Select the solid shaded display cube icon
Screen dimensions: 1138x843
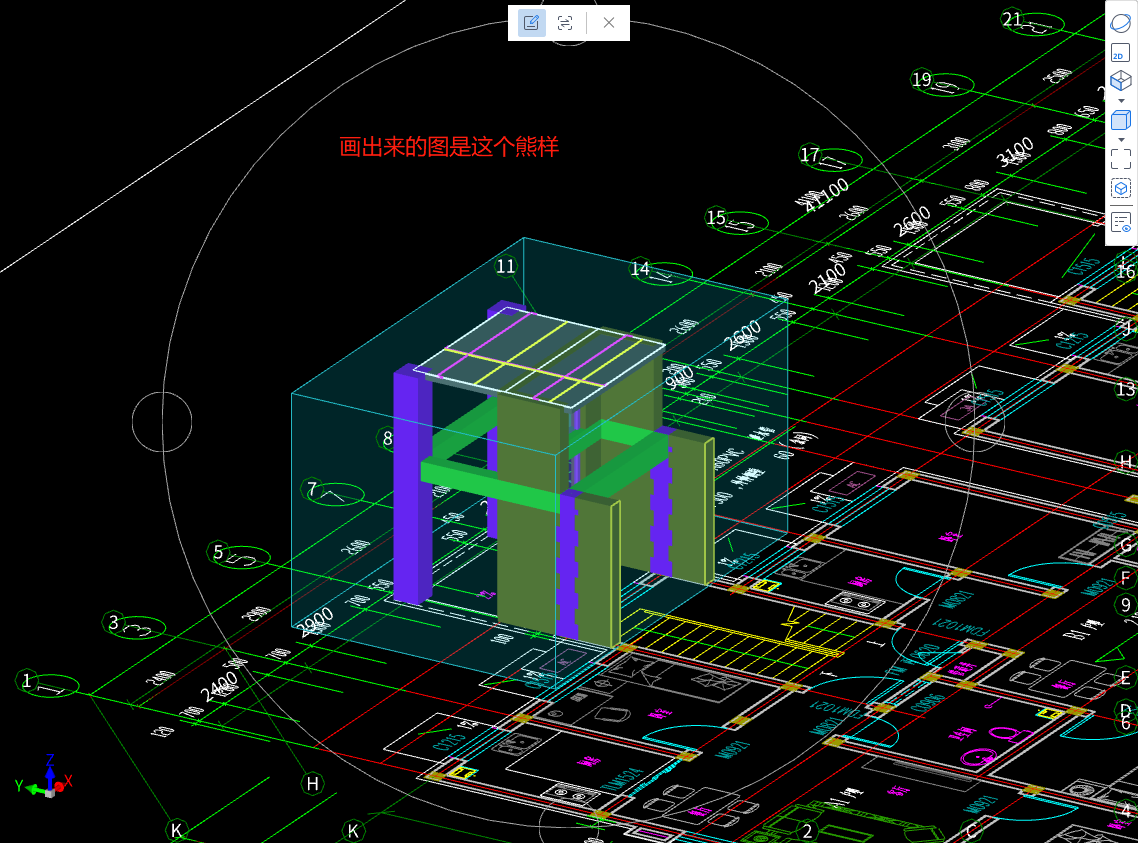[x=1121, y=120]
